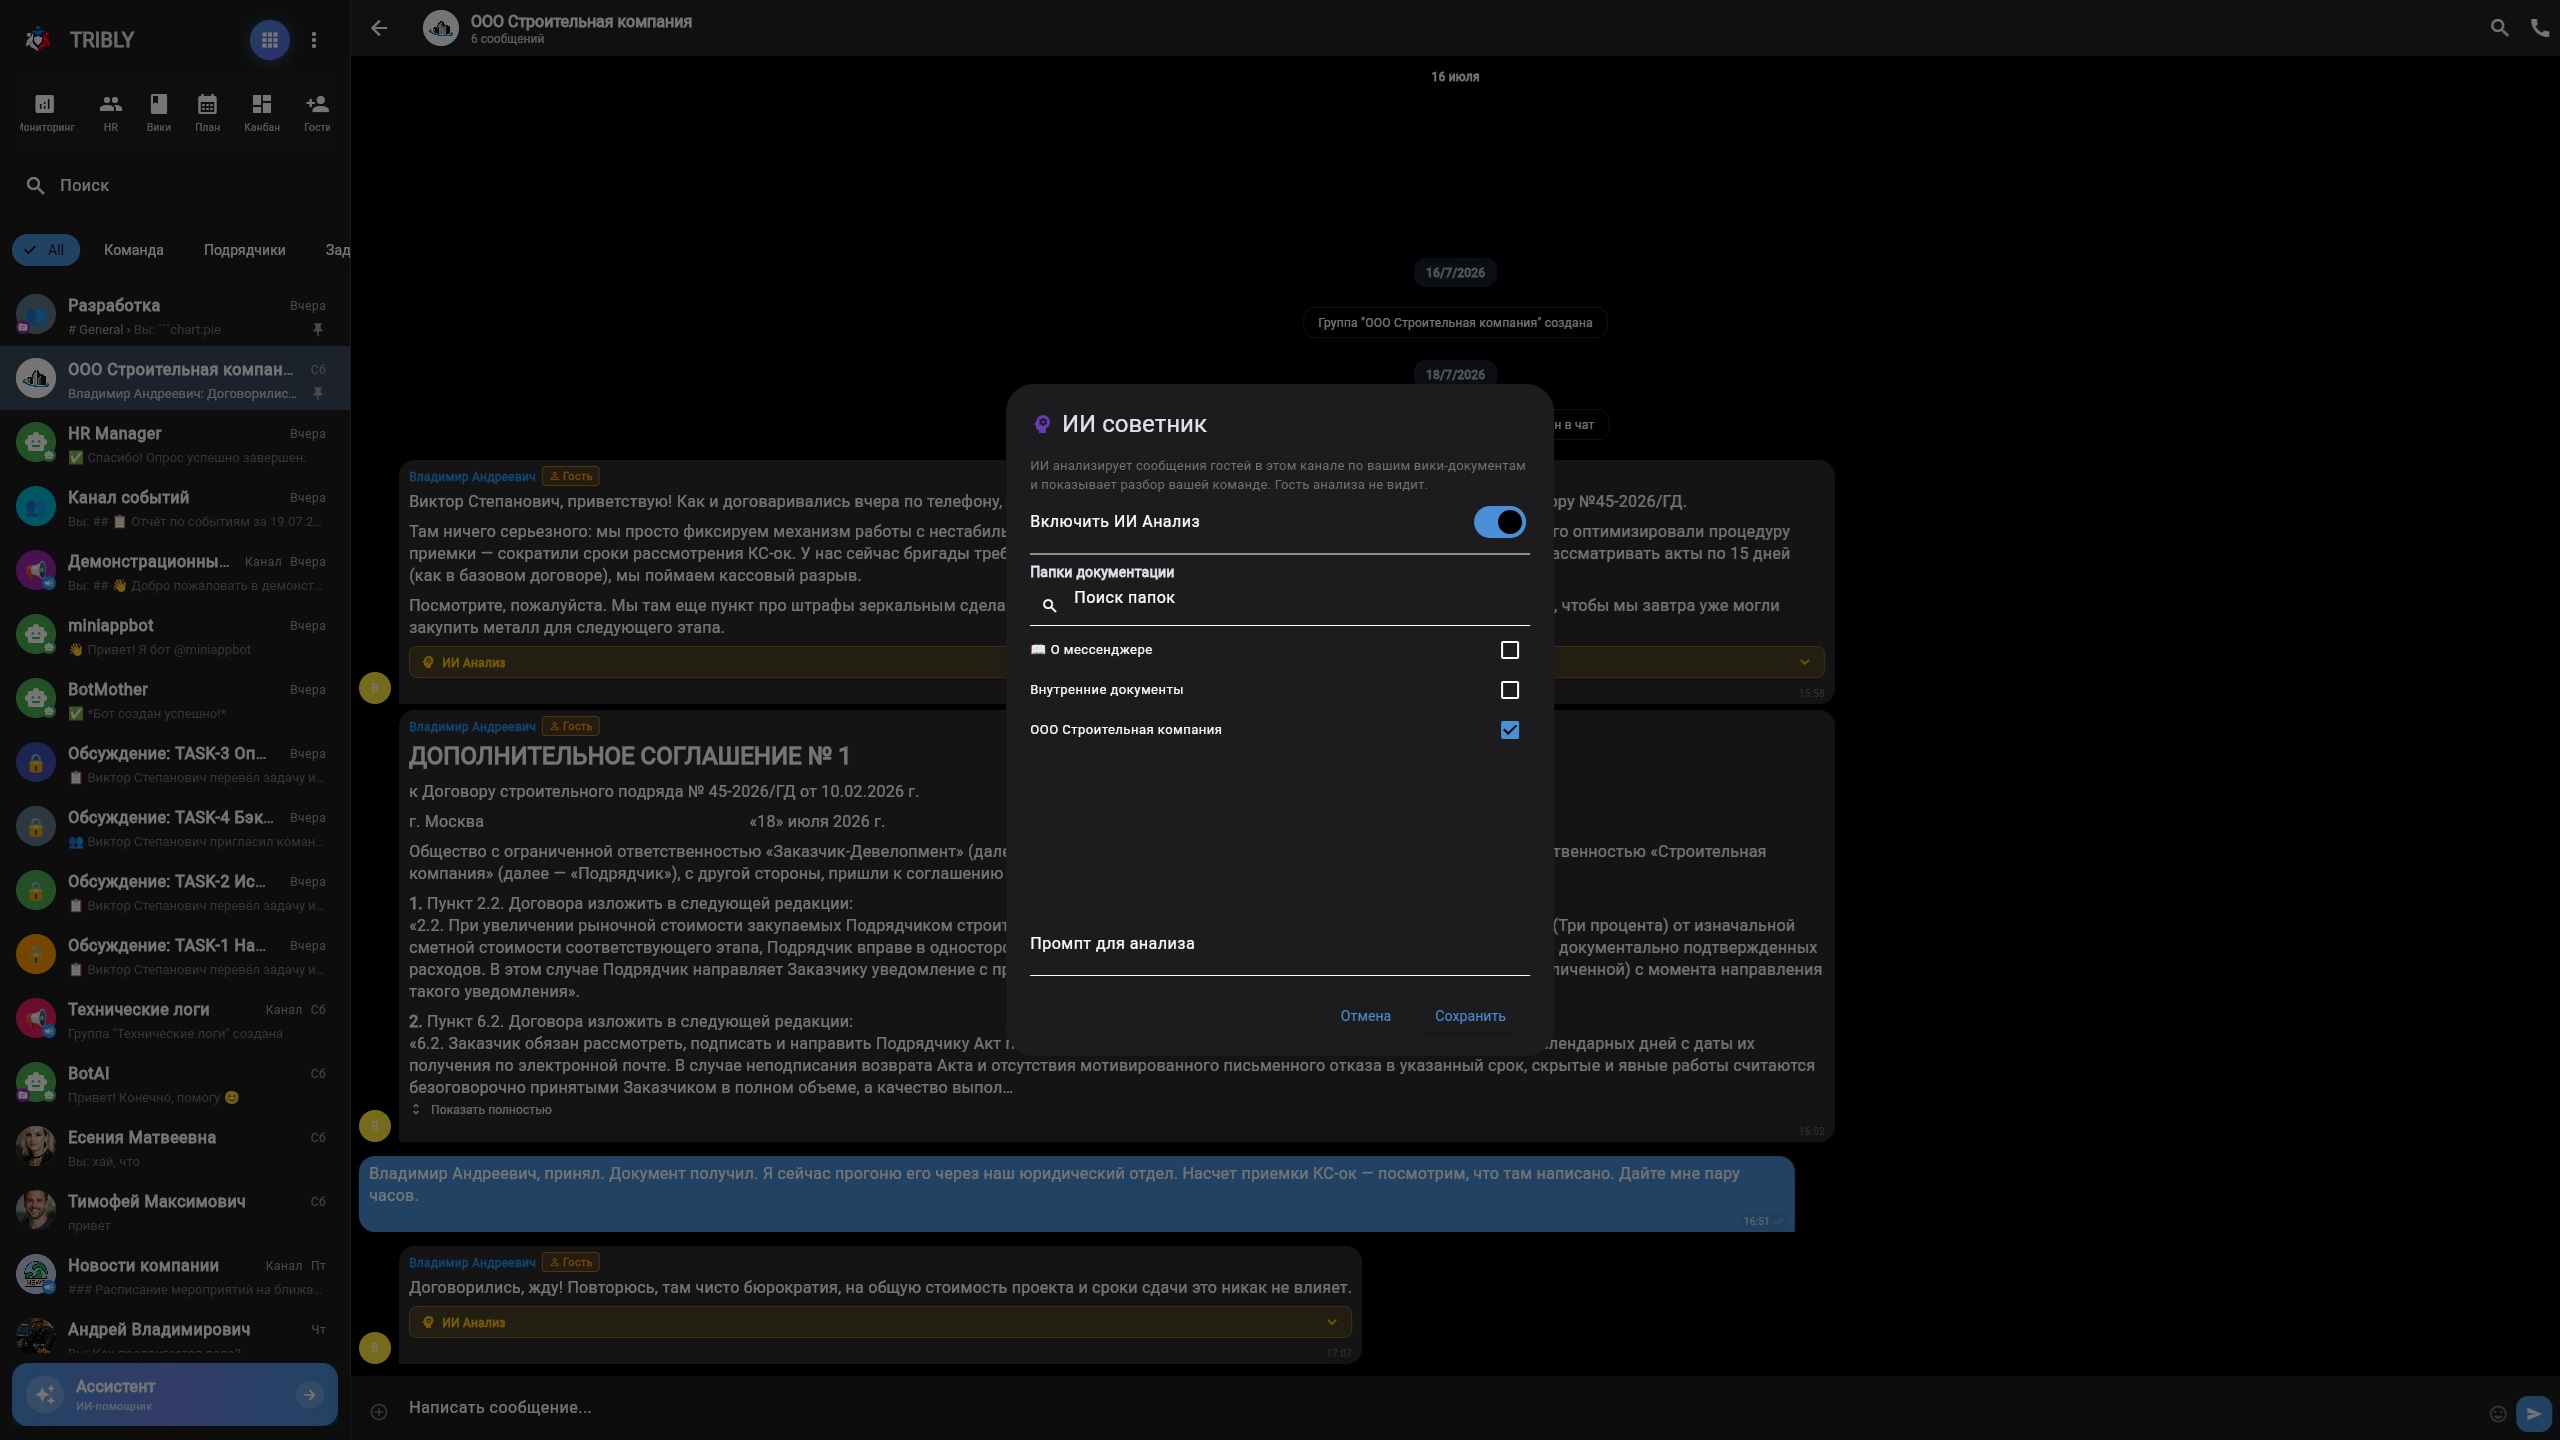Start a call with the phone icon
Viewport: 2560px width, 1440px height.
tap(2540, 28)
